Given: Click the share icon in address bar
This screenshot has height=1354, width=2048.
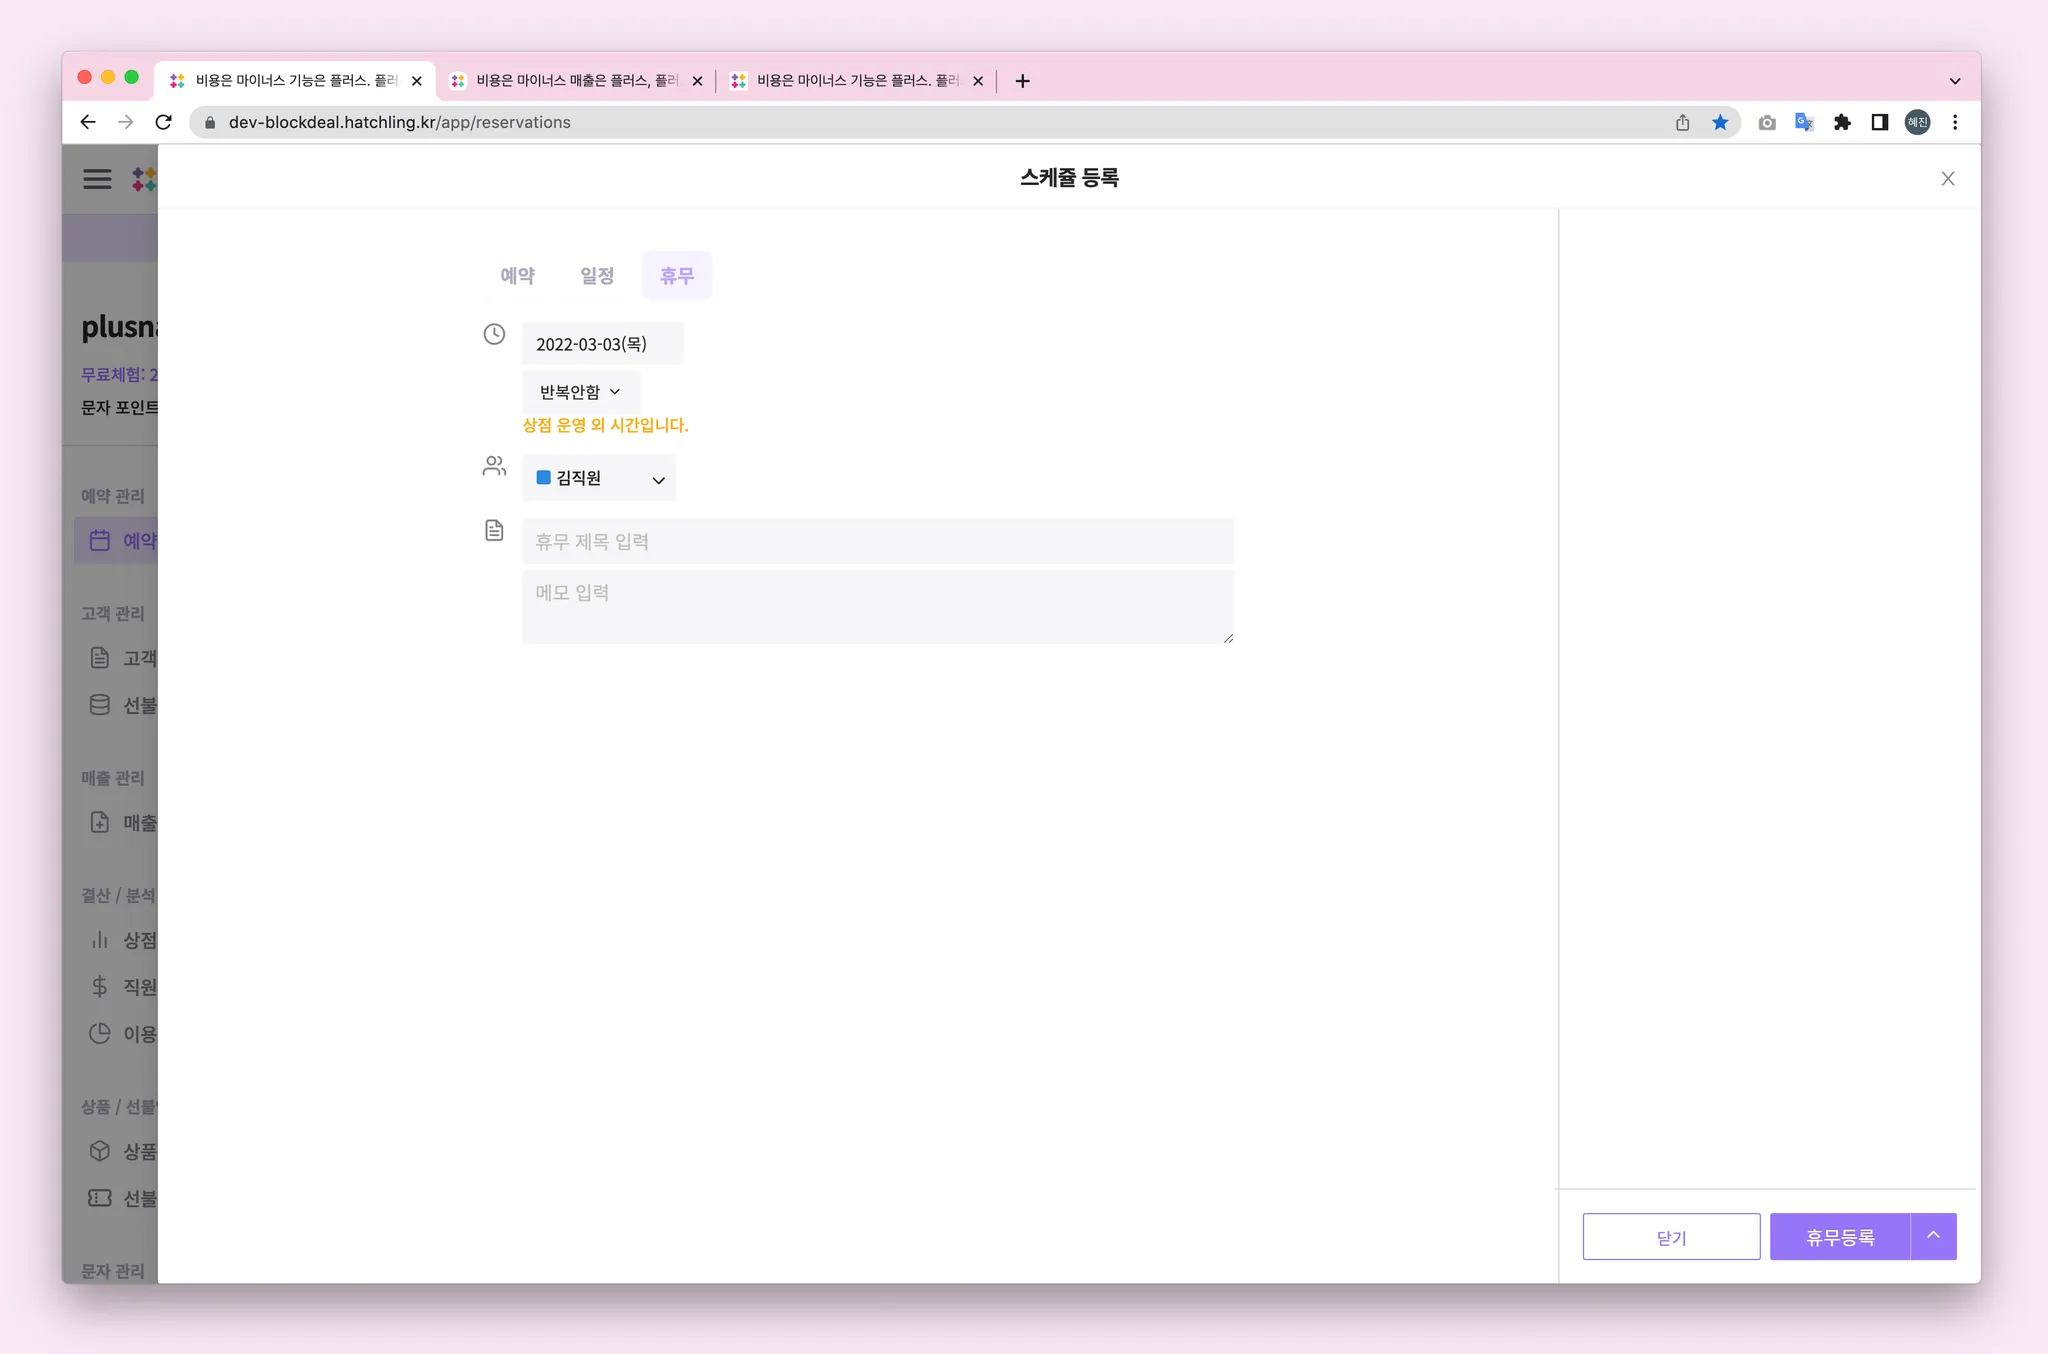Looking at the screenshot, I should 1683,122.
